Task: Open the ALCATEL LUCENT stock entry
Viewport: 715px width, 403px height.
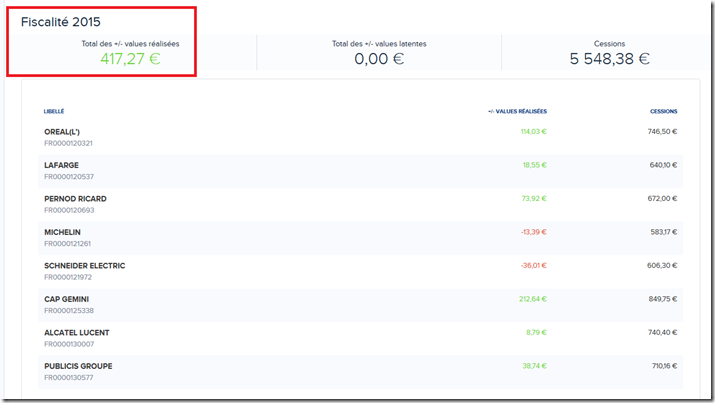Action: click(x=76, y=333)
